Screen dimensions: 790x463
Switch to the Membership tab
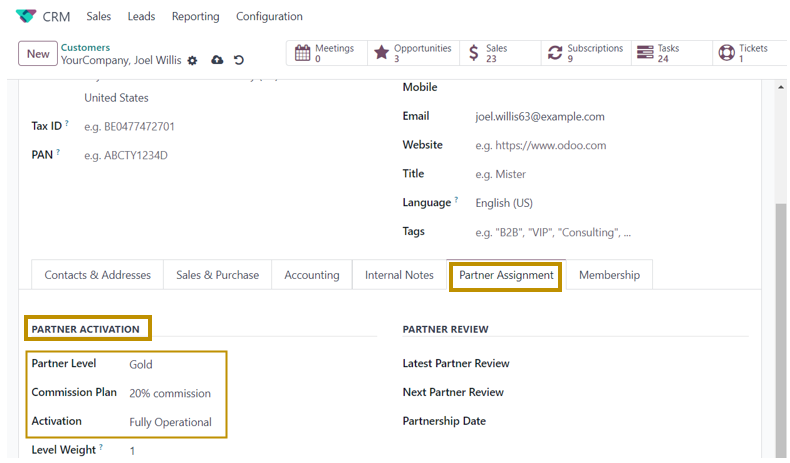click(609, 275)
